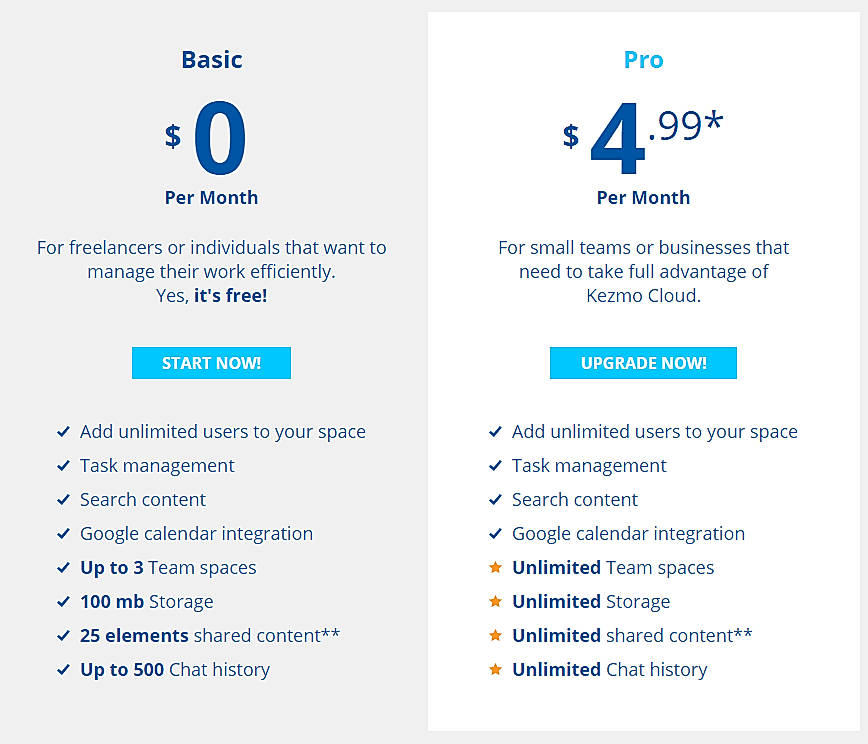The height and width of the screenshot is (744, 868).
Task: Click the checkmark beside Basic's Task management
Action: pyautogui.click(x=63, y=465)
